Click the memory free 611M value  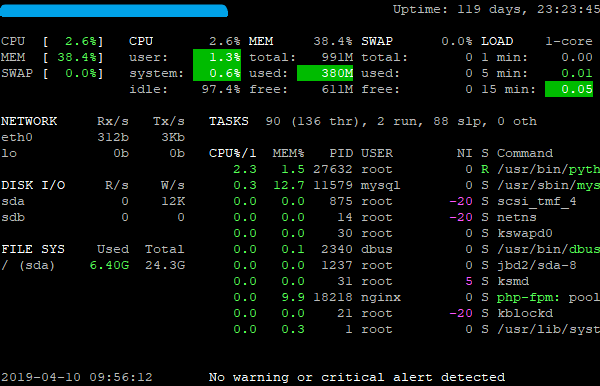[337, 90]
